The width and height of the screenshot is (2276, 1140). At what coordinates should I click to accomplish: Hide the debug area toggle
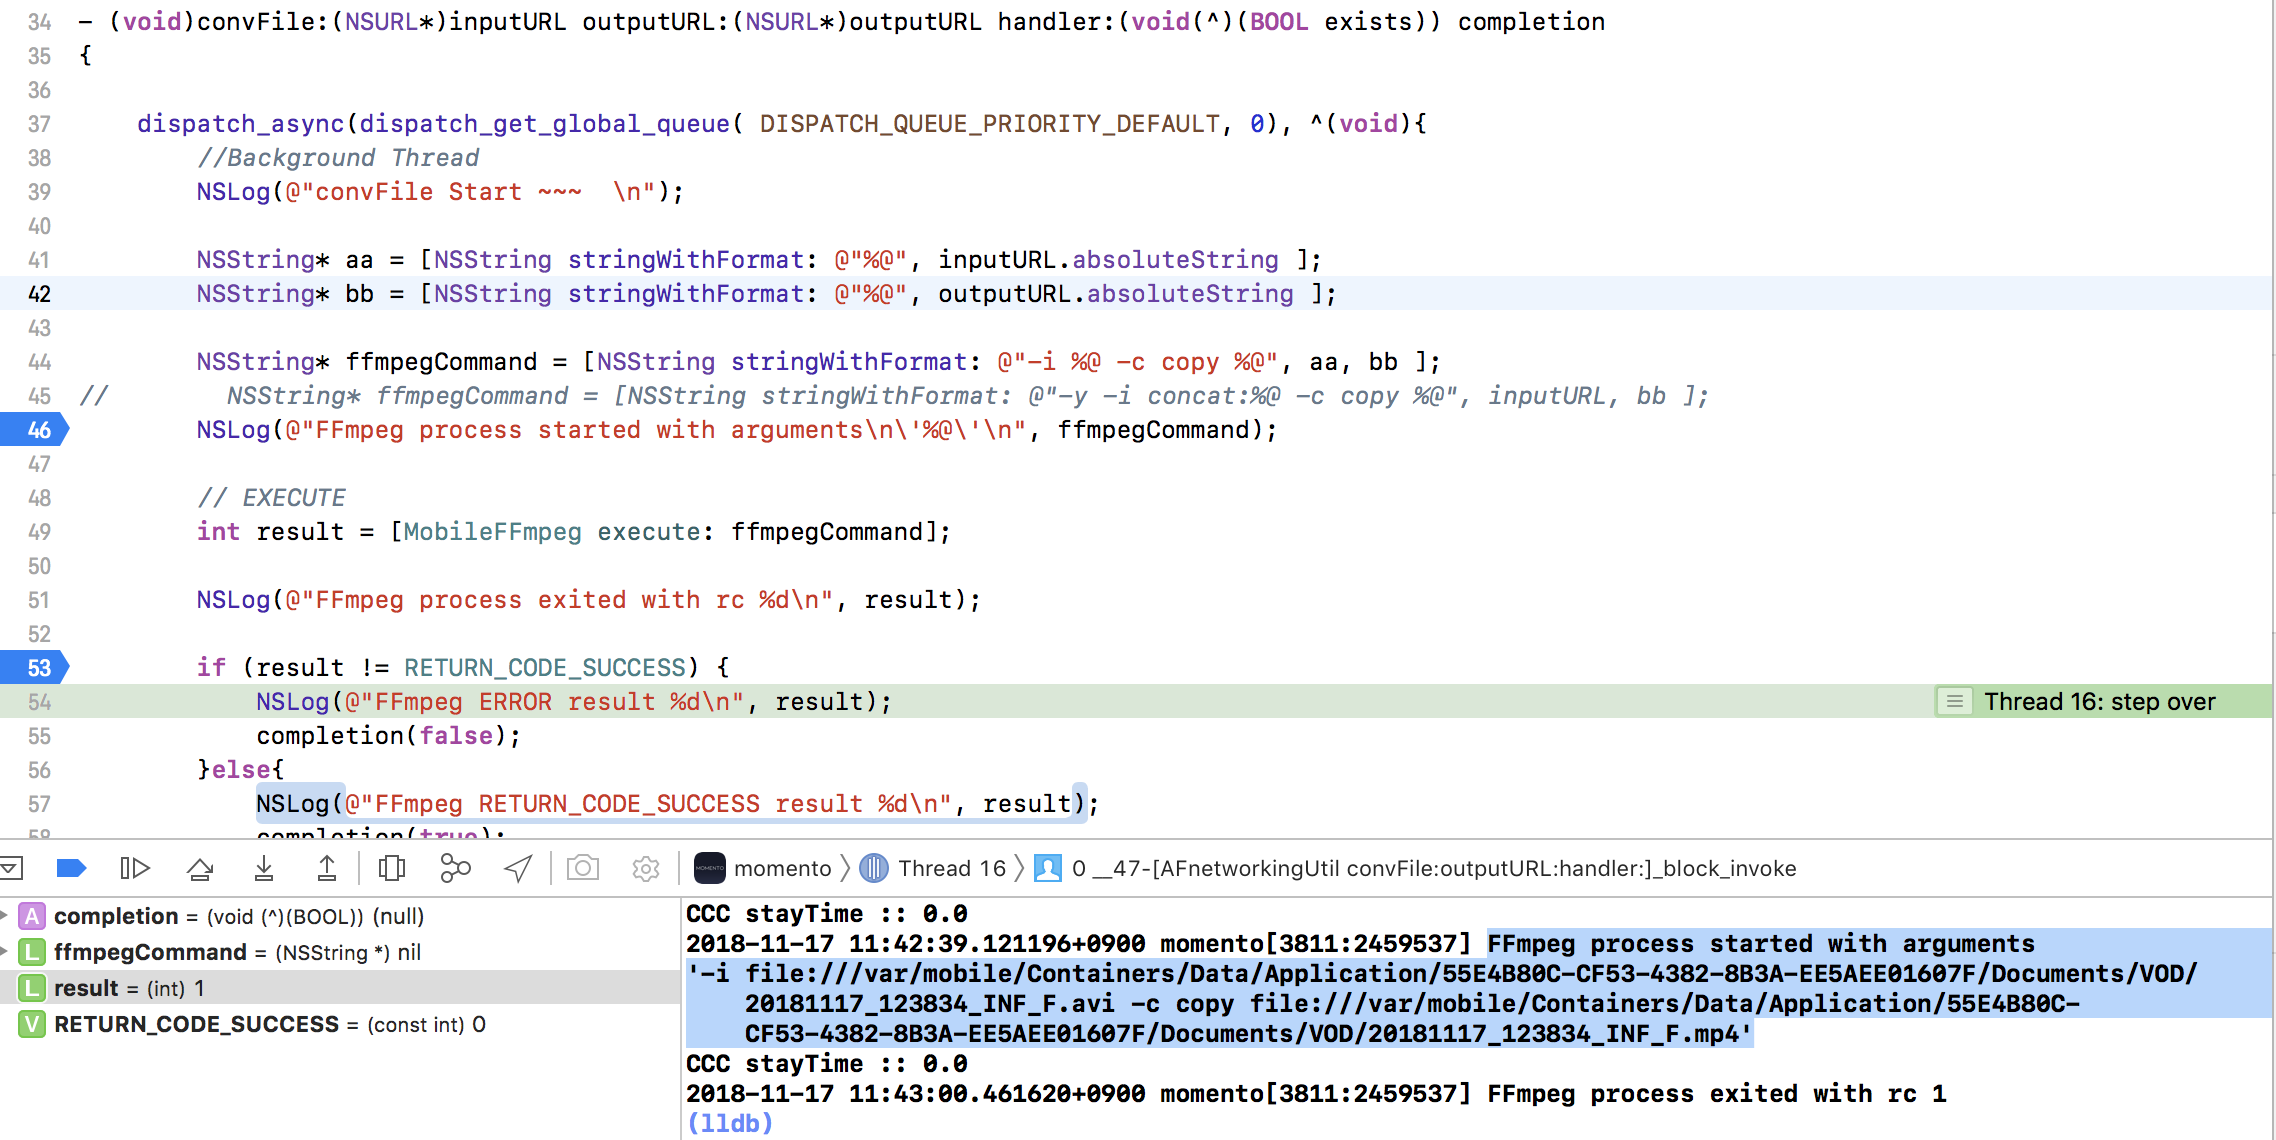click(11, 868)
